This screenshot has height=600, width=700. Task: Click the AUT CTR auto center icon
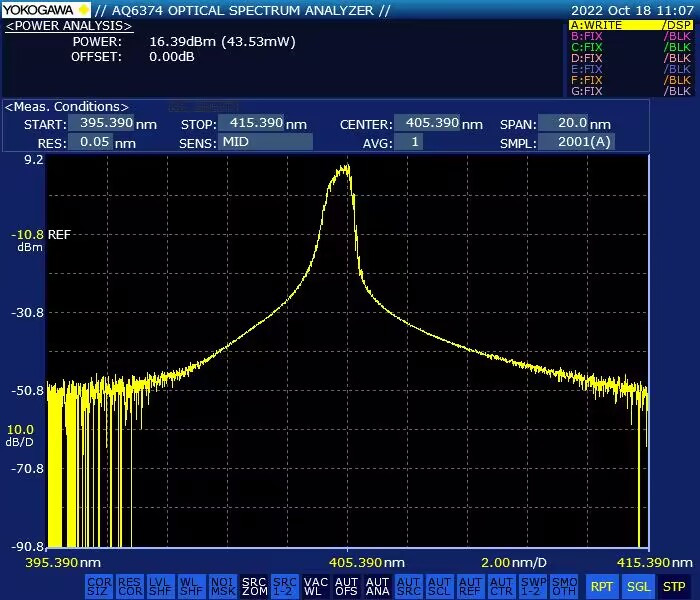click(501, 586)
